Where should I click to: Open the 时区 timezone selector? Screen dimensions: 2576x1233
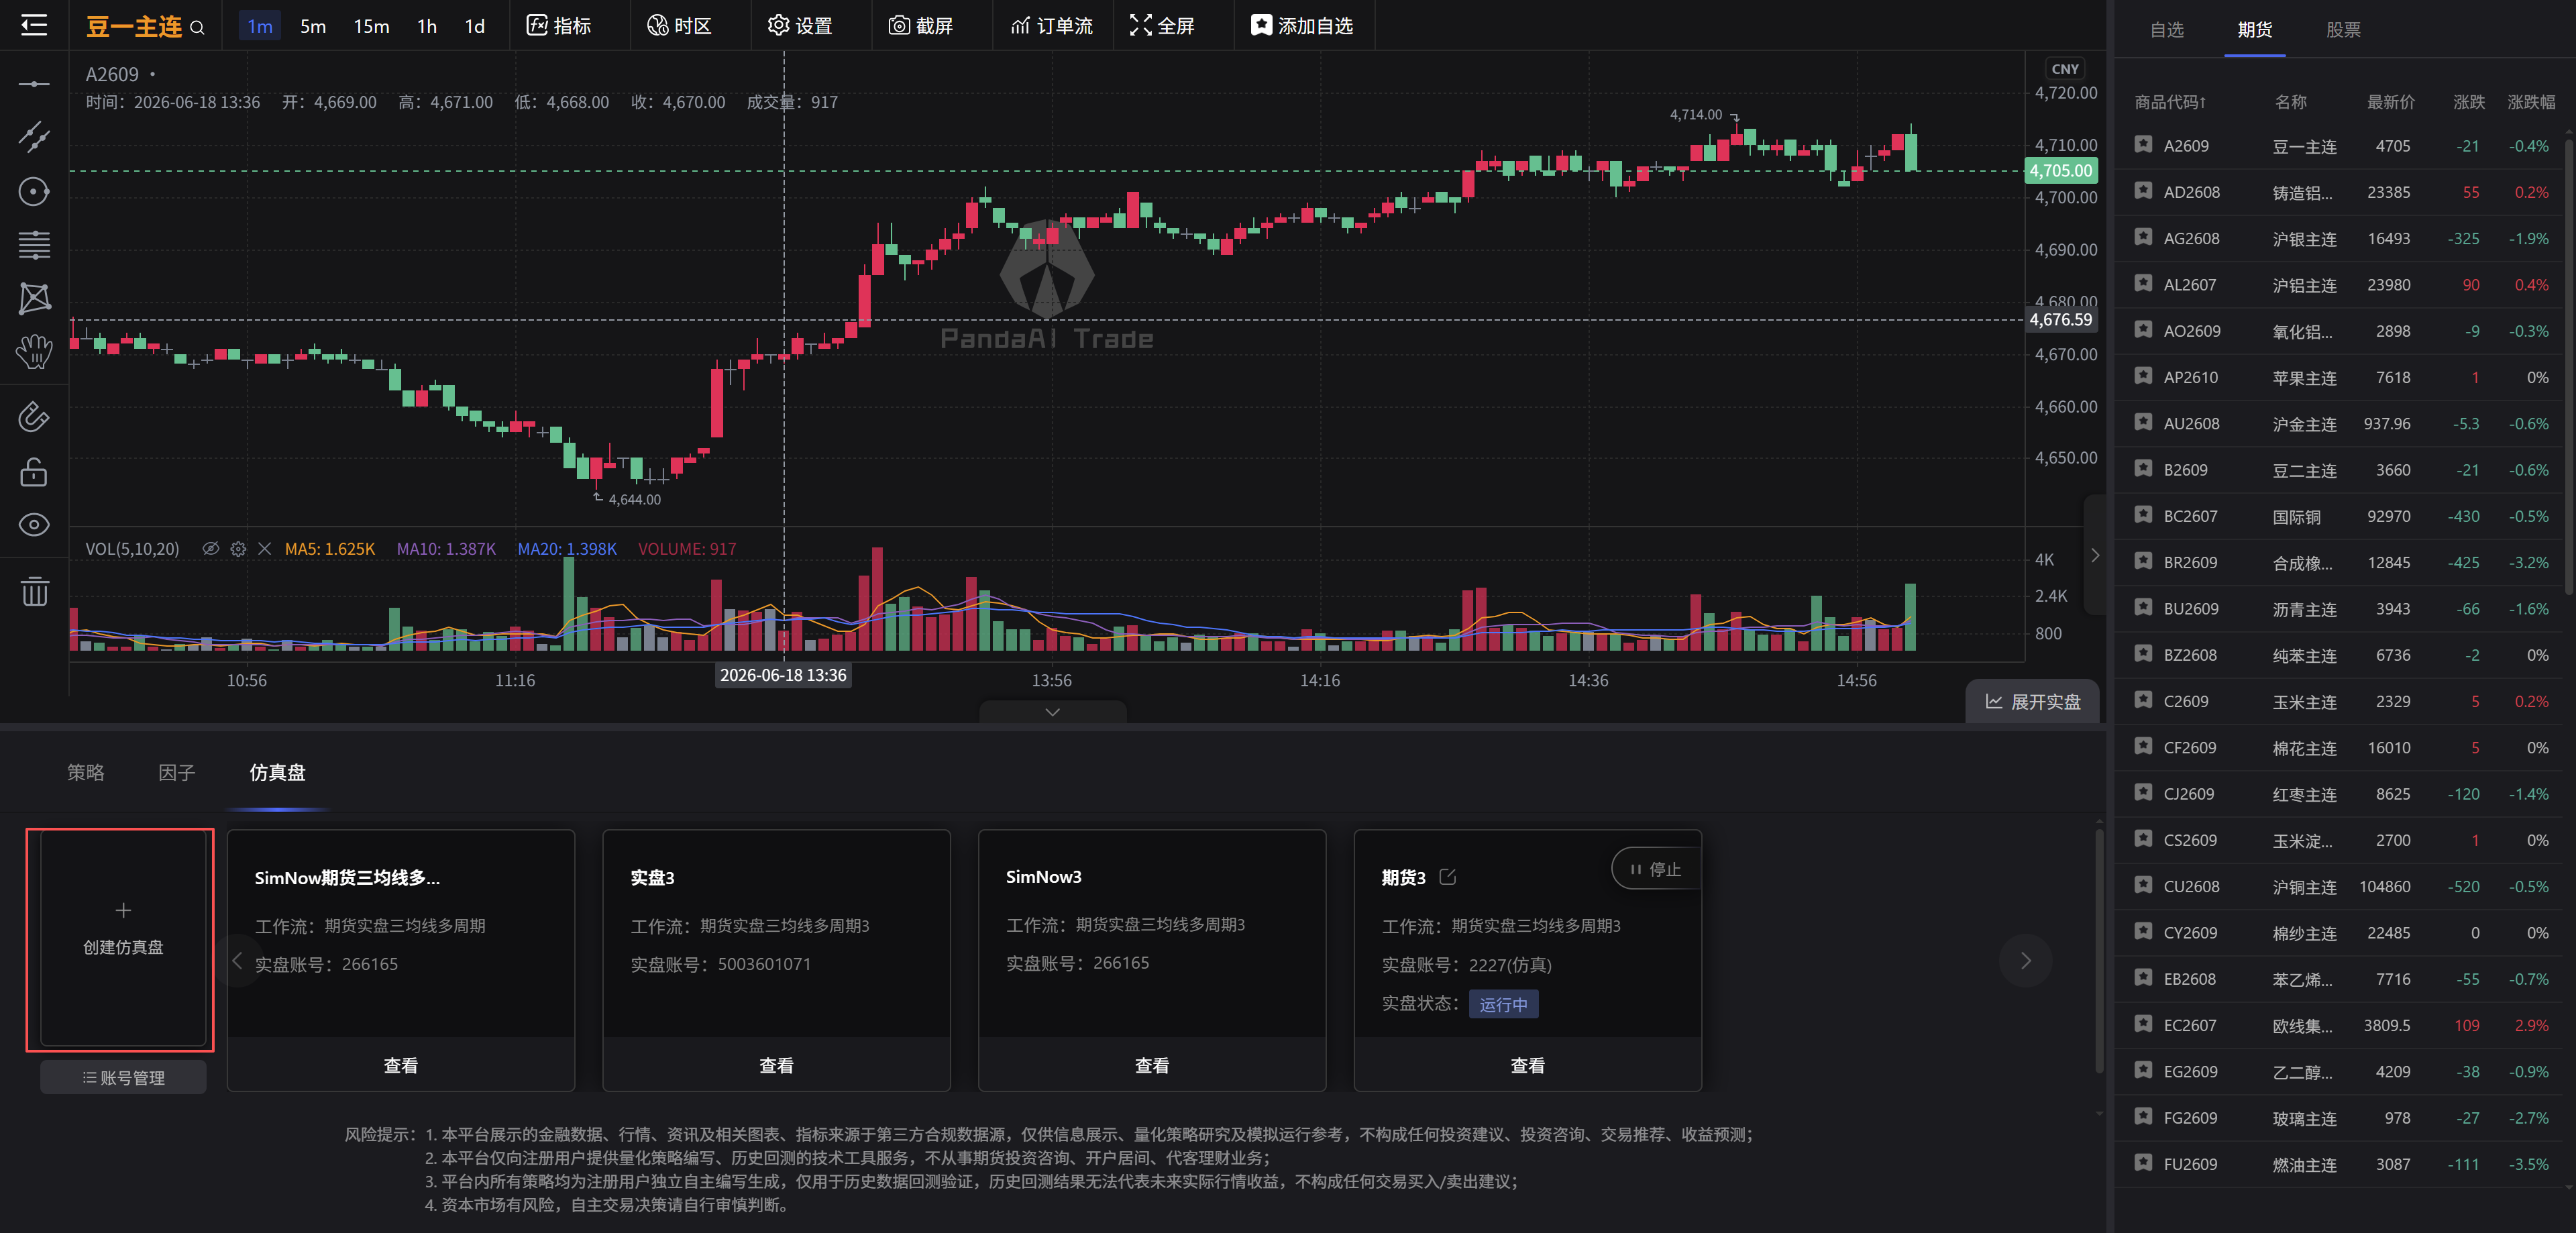[680, 26]
